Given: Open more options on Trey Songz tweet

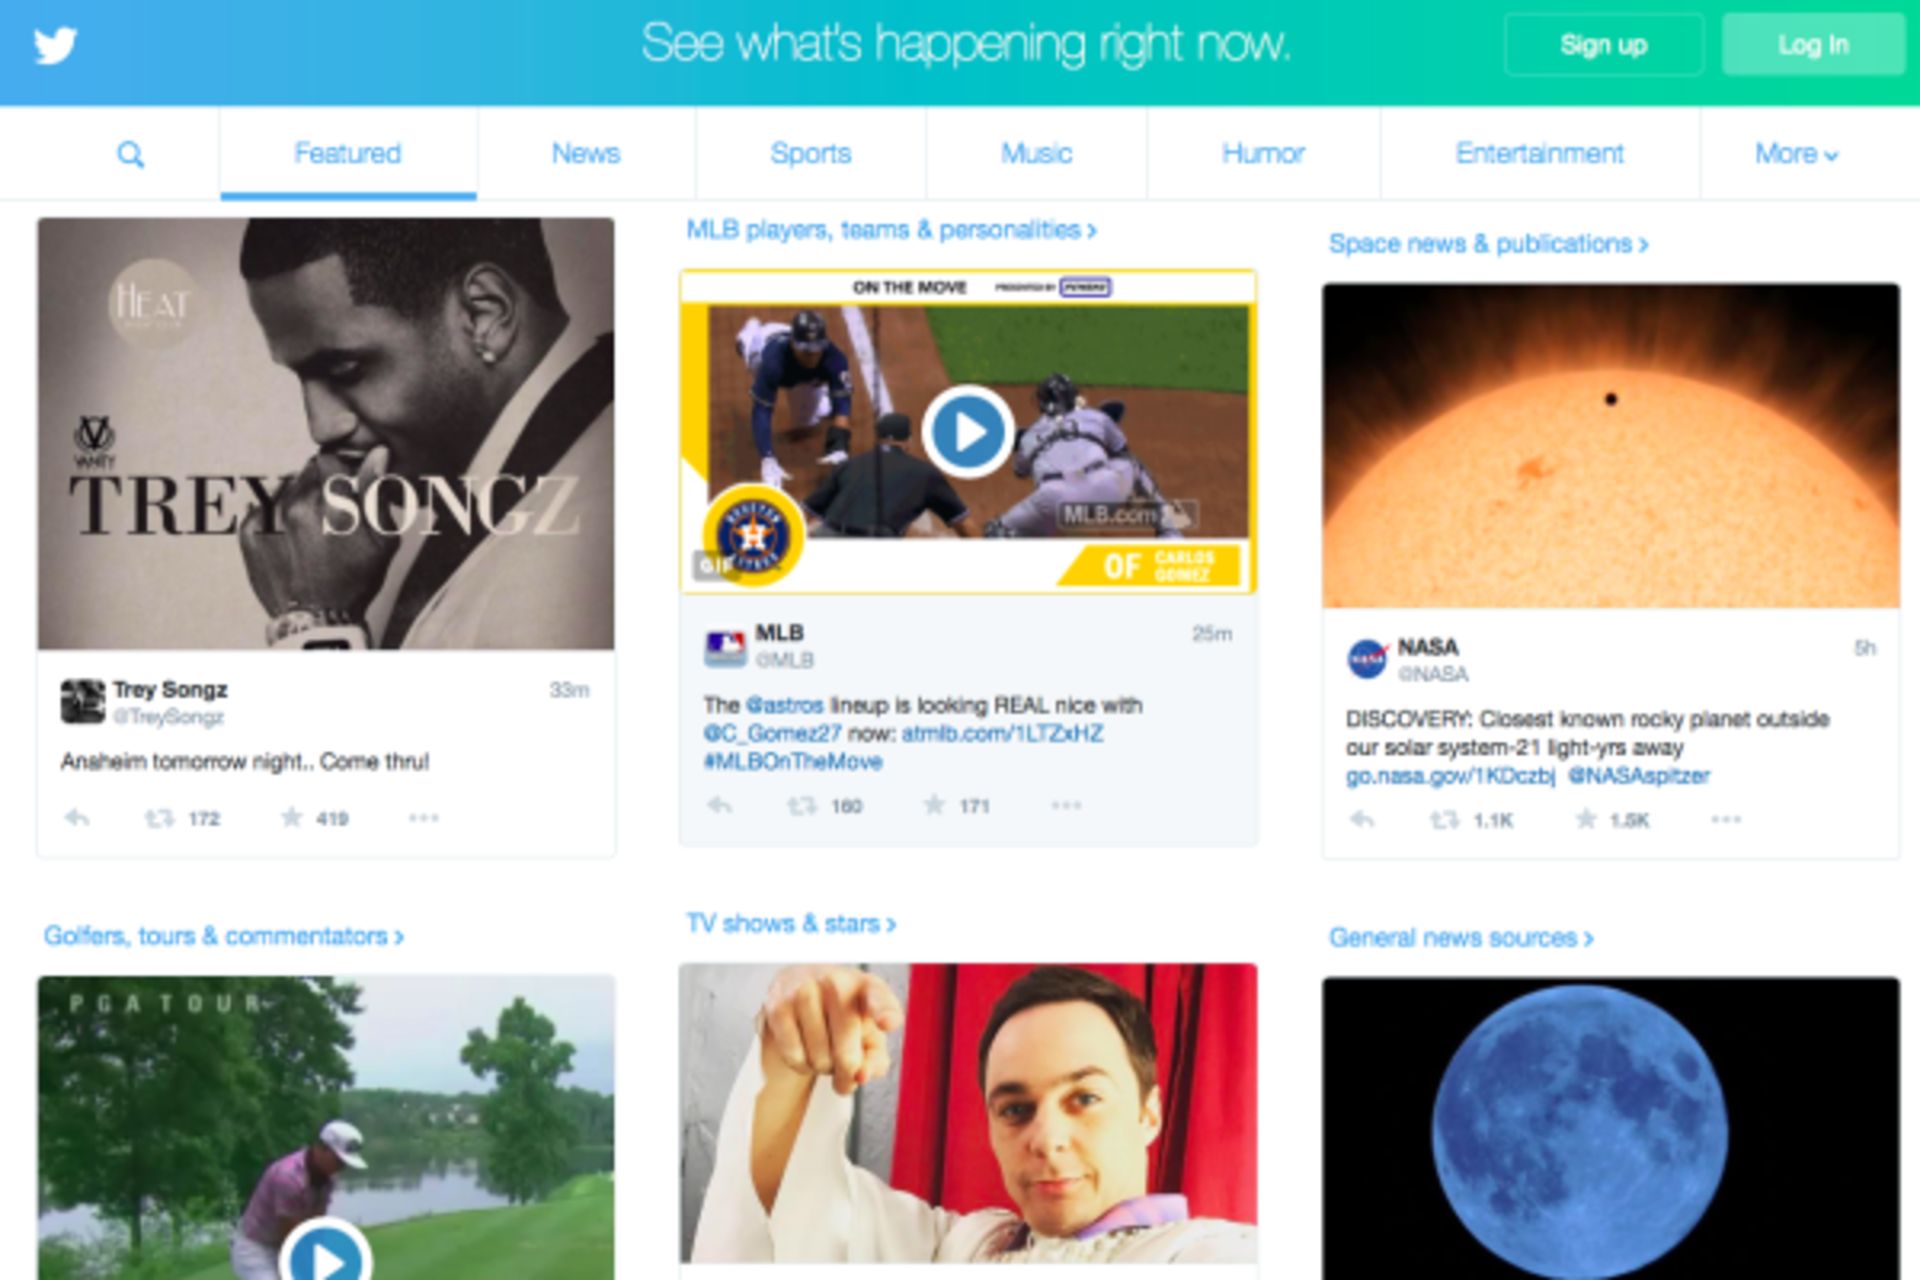Looking at the screenshot, I should pos(423,818).
